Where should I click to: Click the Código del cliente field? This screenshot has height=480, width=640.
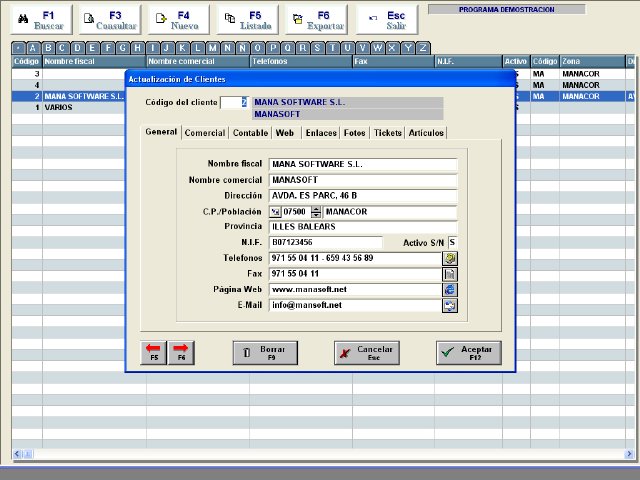pos(234,102)
